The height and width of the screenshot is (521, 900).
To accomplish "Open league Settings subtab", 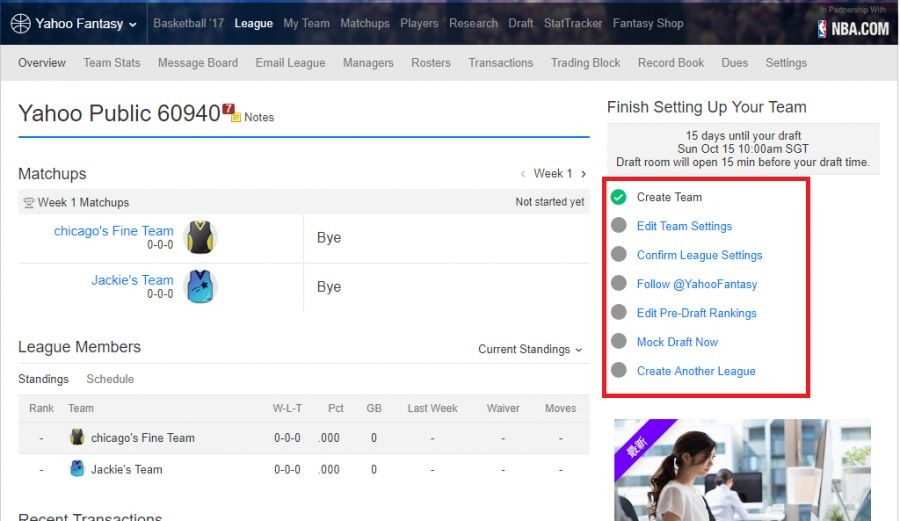I will (x=786, y=63).
